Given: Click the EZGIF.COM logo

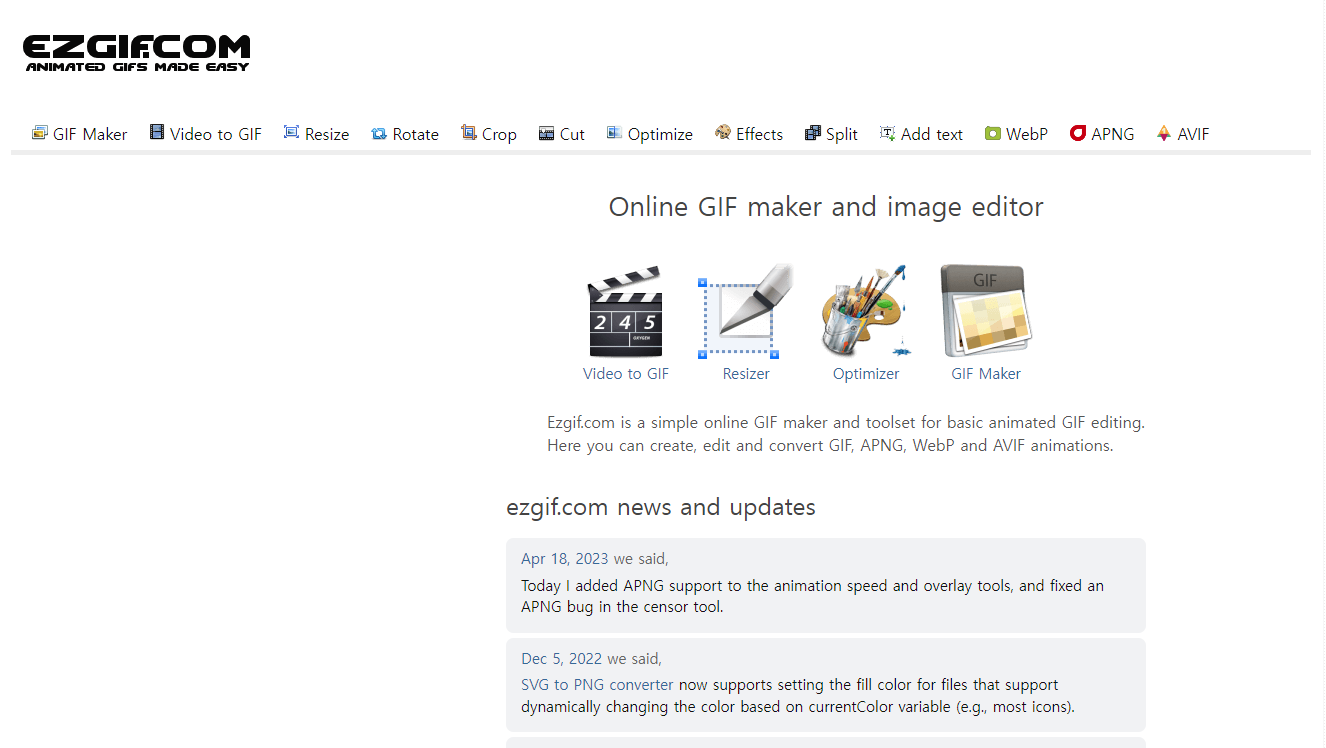Looking at the screenshot, I should click(x=136, y=53).
